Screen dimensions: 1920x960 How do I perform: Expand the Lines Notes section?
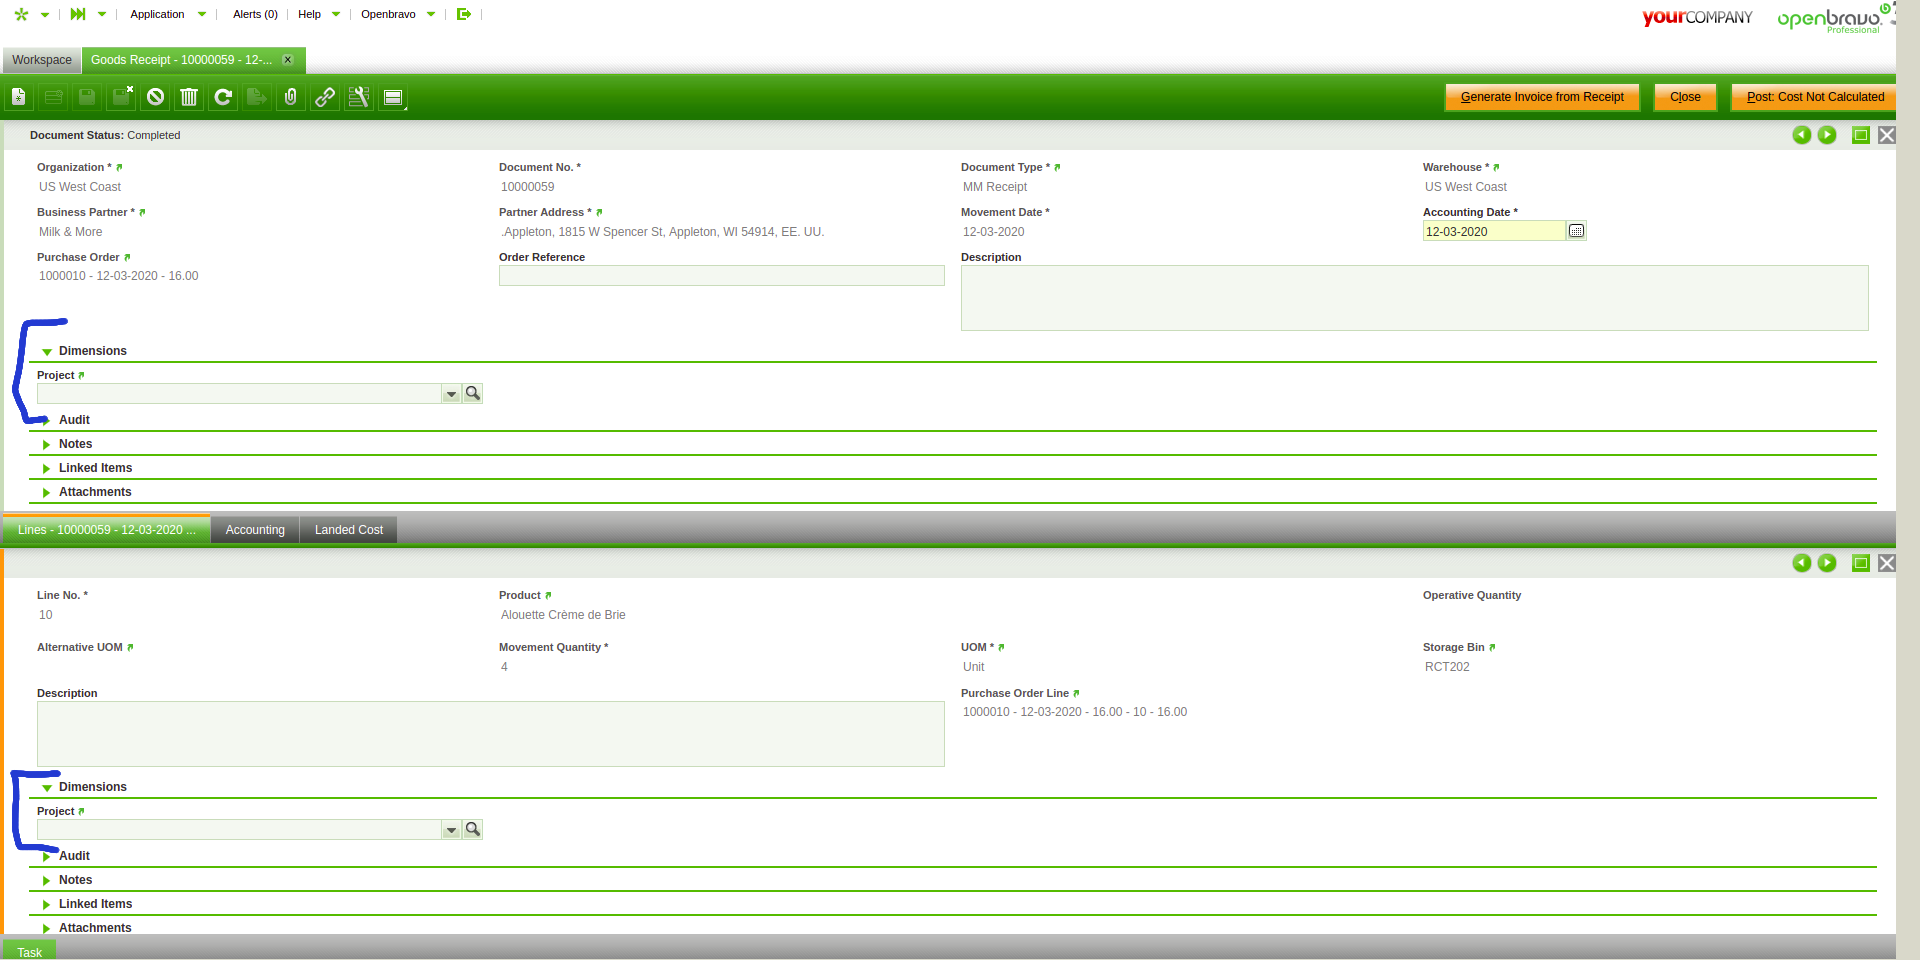47,880
